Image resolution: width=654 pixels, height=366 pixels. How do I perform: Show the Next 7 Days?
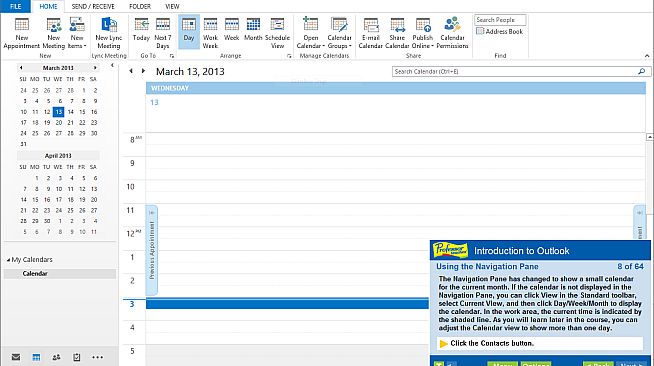(x=163, y=33)
